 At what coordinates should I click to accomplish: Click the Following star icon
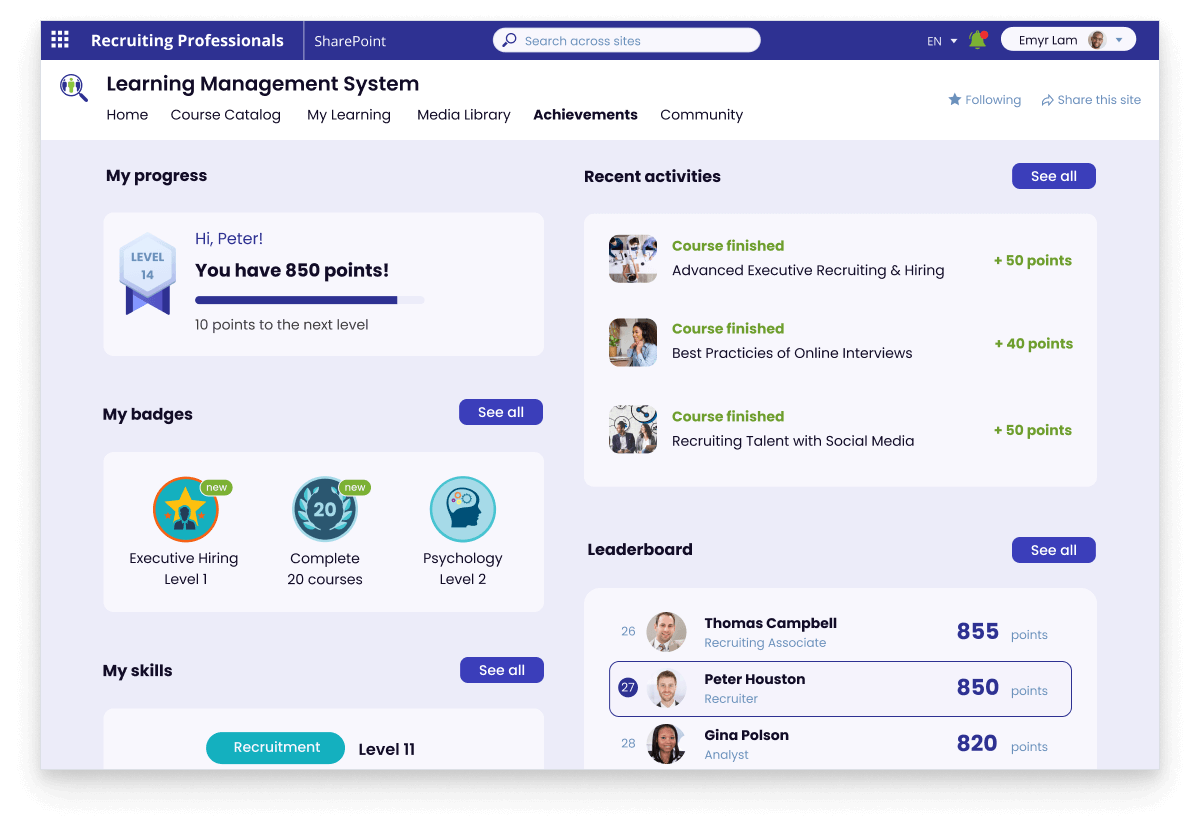pos(955,100)
